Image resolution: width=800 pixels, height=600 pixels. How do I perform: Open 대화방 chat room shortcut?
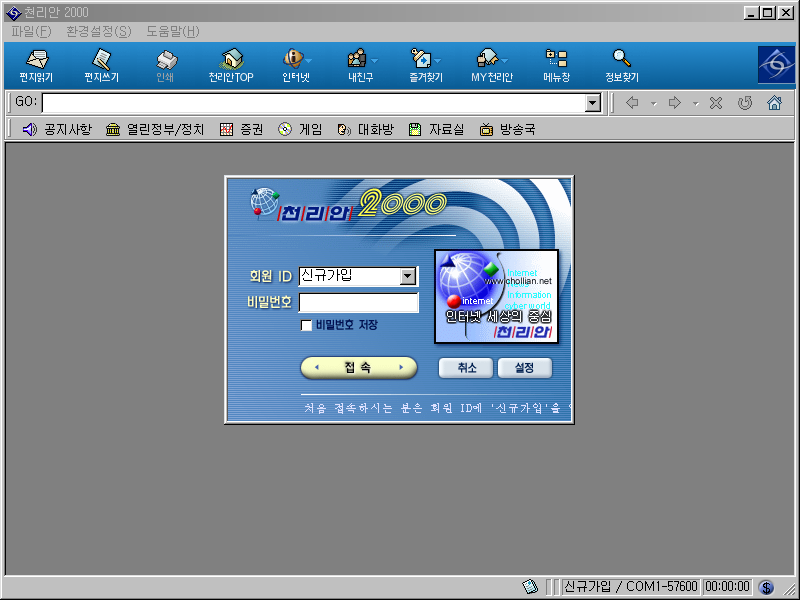pos(365,130)
